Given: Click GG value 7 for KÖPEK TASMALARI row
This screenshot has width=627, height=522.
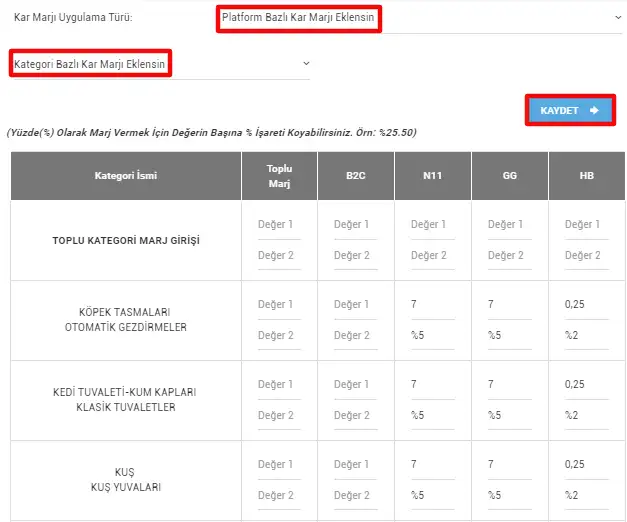Looking at the screenshot, I should pos(510,305).
